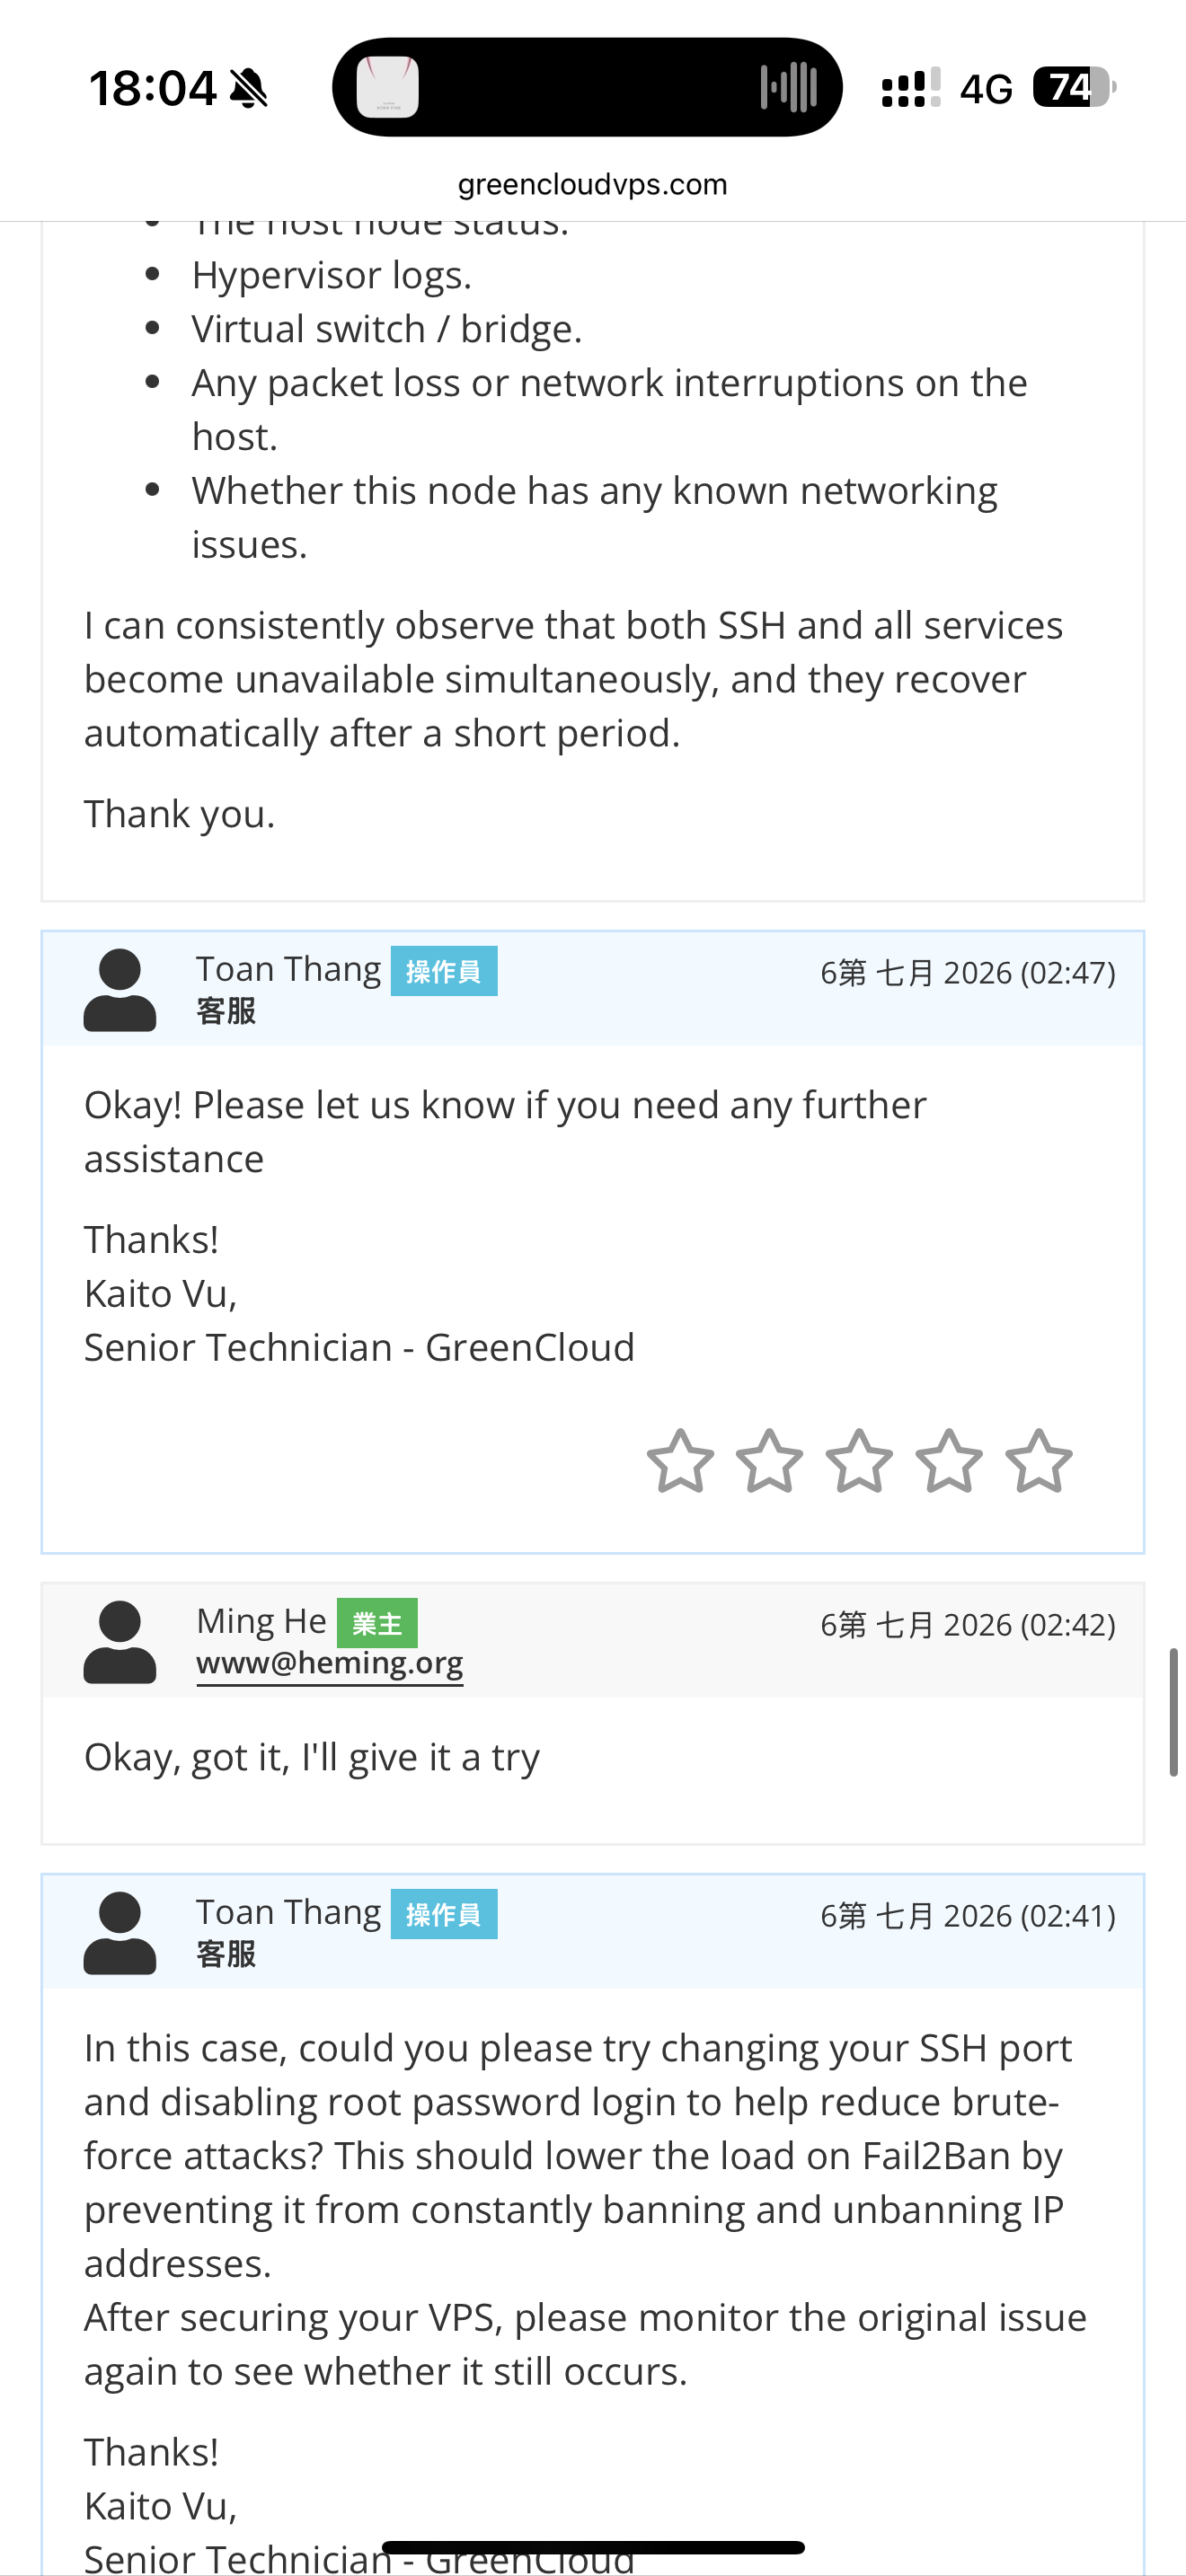Tap the battery indicator showing 74
This screenshot has height=2576, width=1186.
point(1075,87)
